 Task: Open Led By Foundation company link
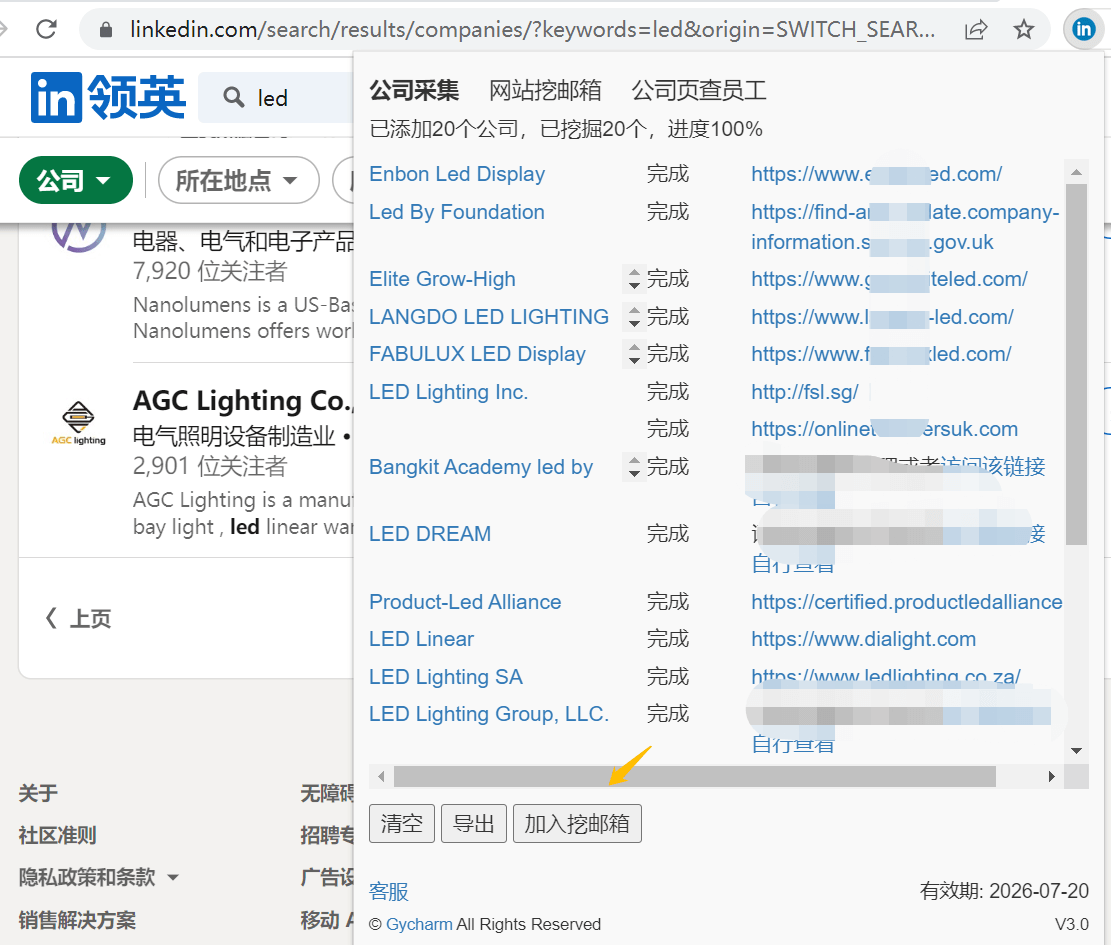coord(457,213)
